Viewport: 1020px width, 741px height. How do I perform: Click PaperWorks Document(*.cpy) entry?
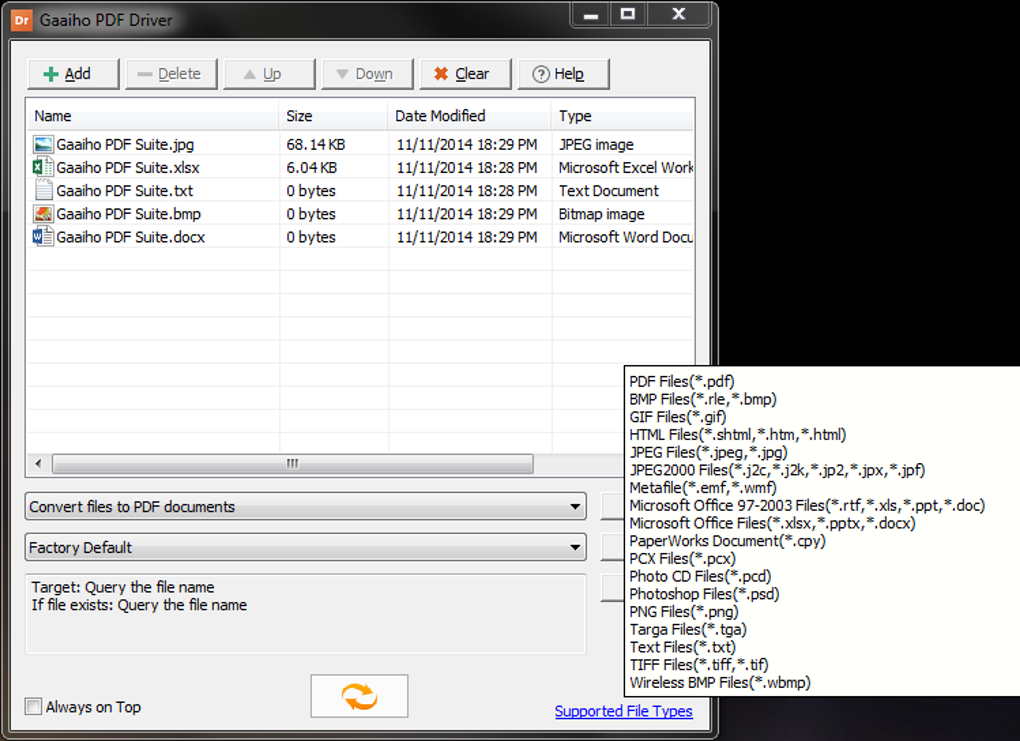point(727,541)
